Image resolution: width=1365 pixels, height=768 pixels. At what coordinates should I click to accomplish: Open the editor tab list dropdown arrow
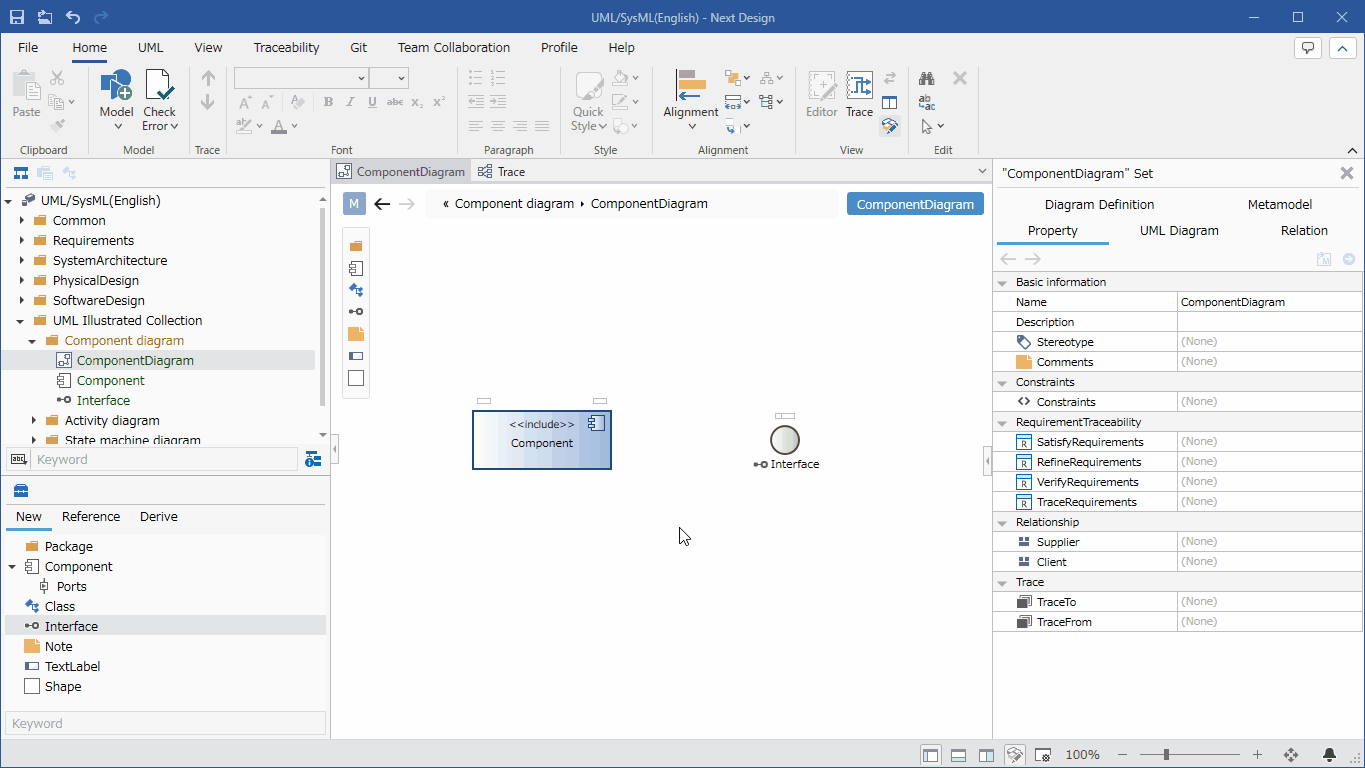tap(982, 172)
